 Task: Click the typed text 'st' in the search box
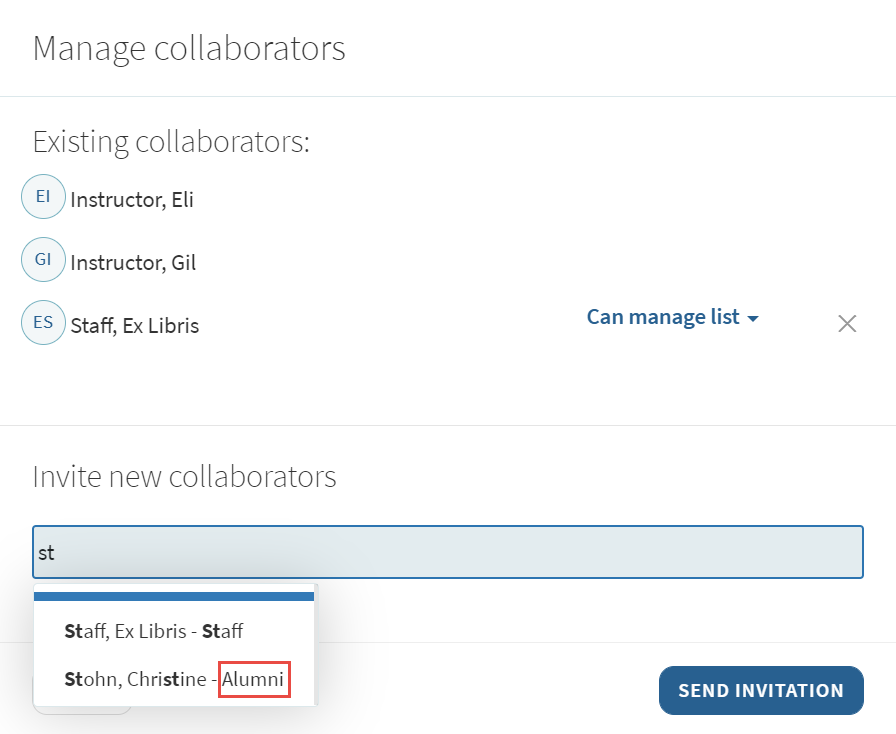(46, 552)
